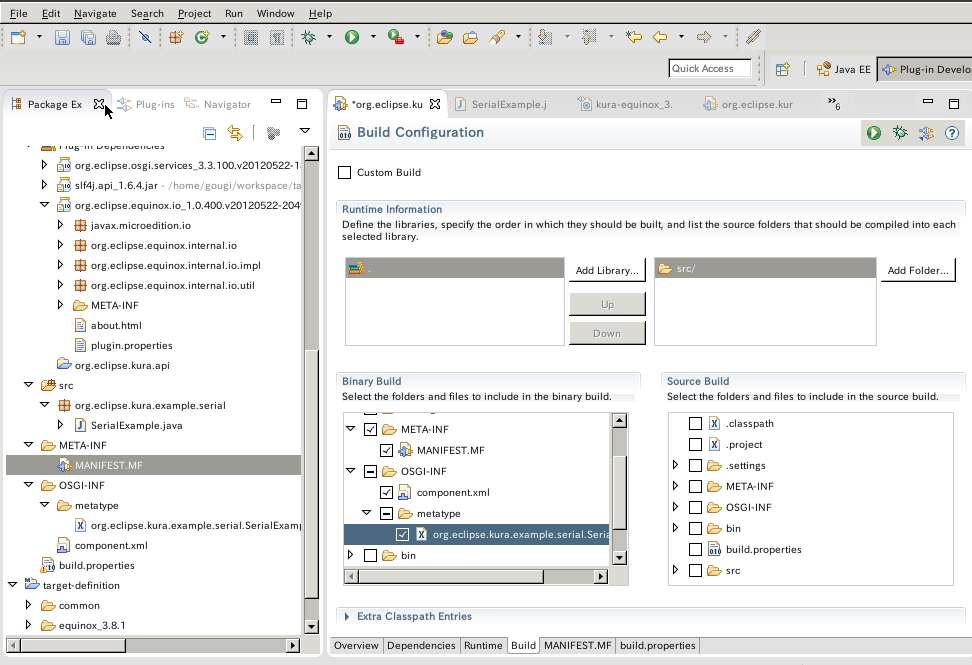This screenshot has height=665, width=972.
Task: Click the New wizard toolbar icon
Action: 19,37
